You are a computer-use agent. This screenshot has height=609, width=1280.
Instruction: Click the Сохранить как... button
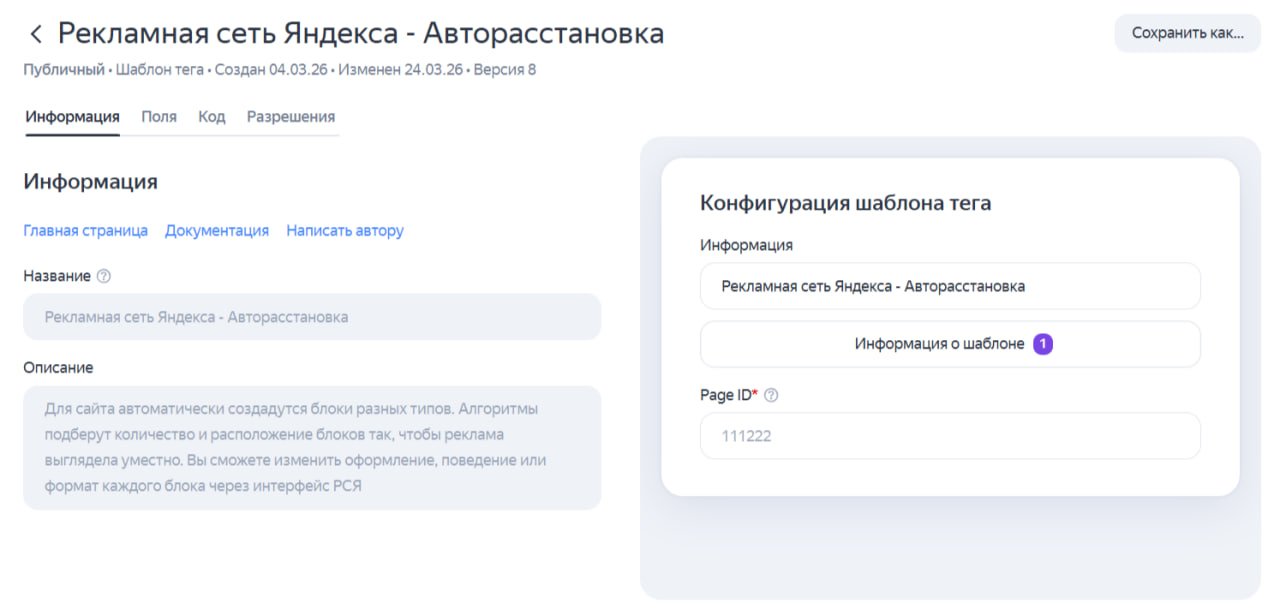tap(1188, 33)
